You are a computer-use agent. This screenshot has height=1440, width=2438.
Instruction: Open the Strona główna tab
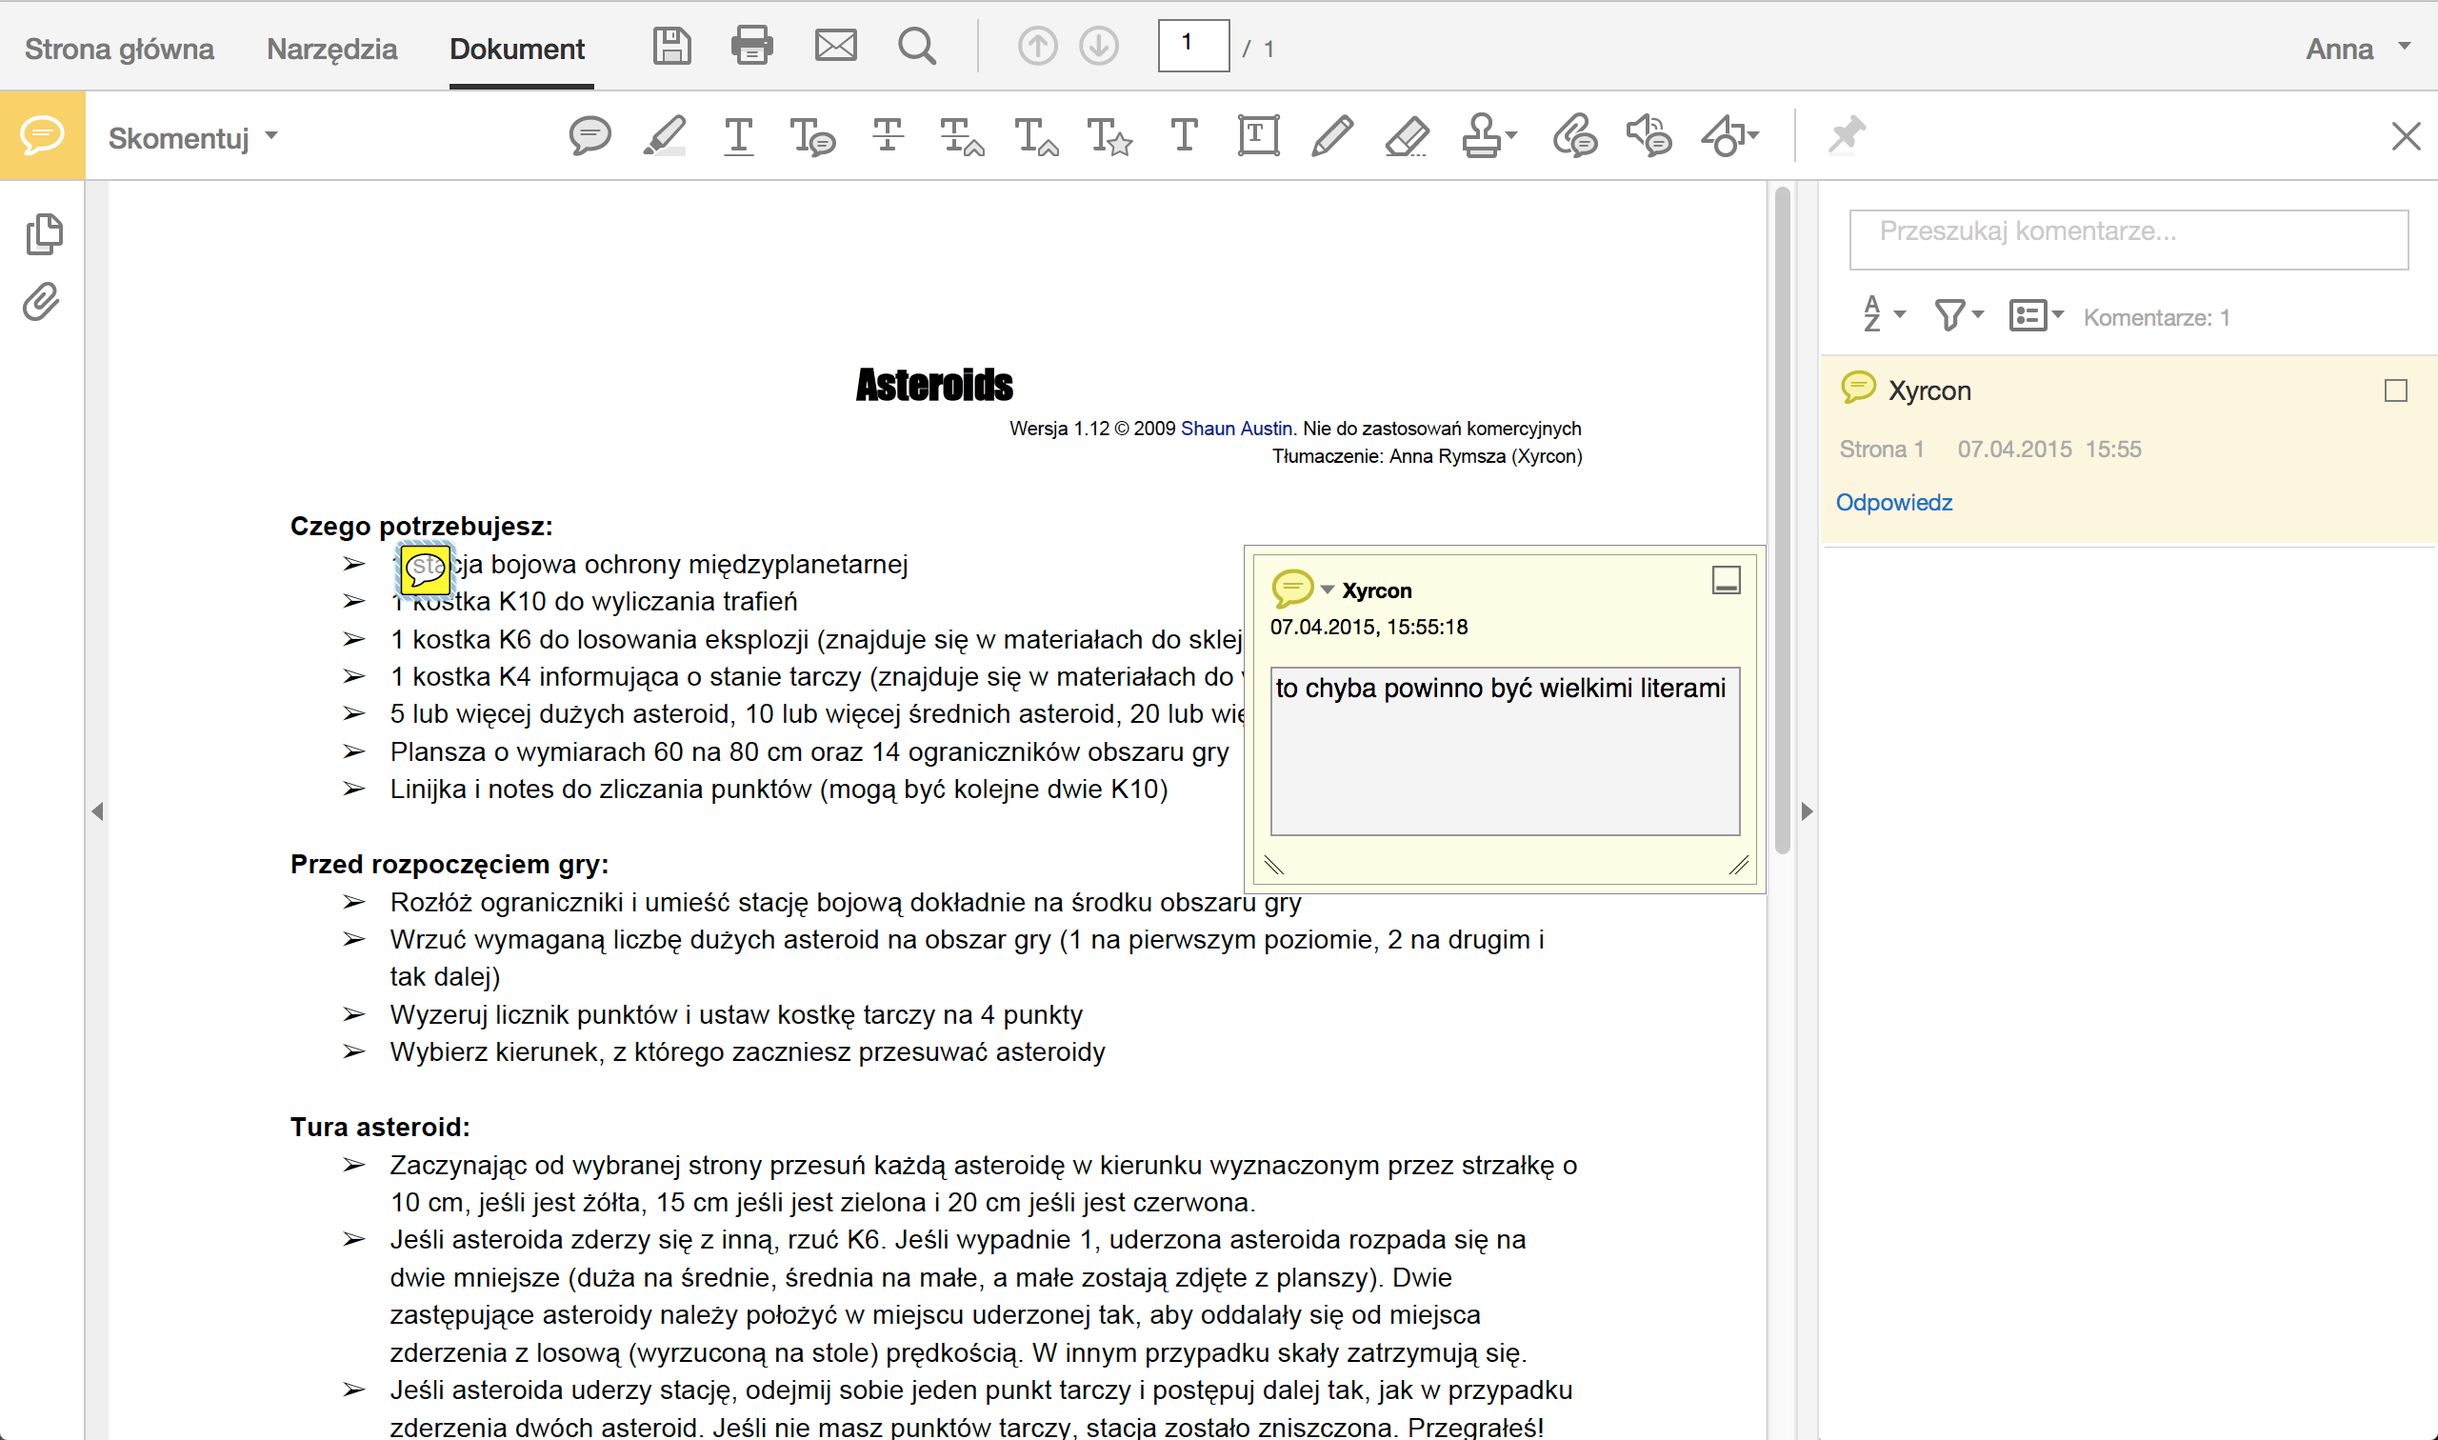coord(119,48)
